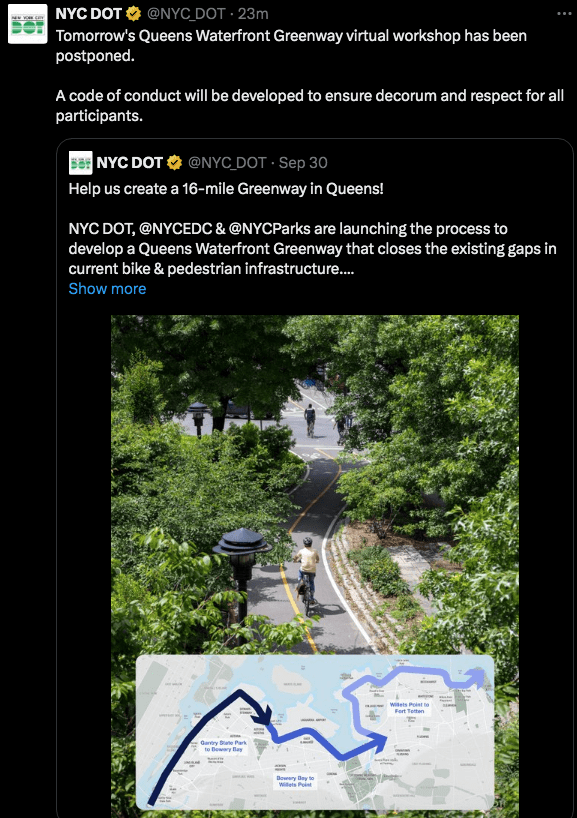Click the NYC DOT name in quoted tweet

(x=129, y=163)
